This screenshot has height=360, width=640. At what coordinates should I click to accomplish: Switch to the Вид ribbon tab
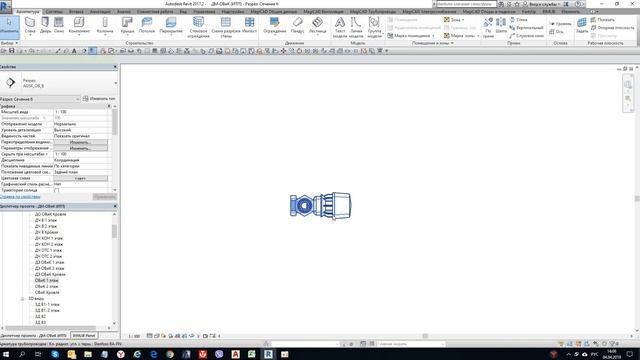pyautogui.click(x=183, y=12)
